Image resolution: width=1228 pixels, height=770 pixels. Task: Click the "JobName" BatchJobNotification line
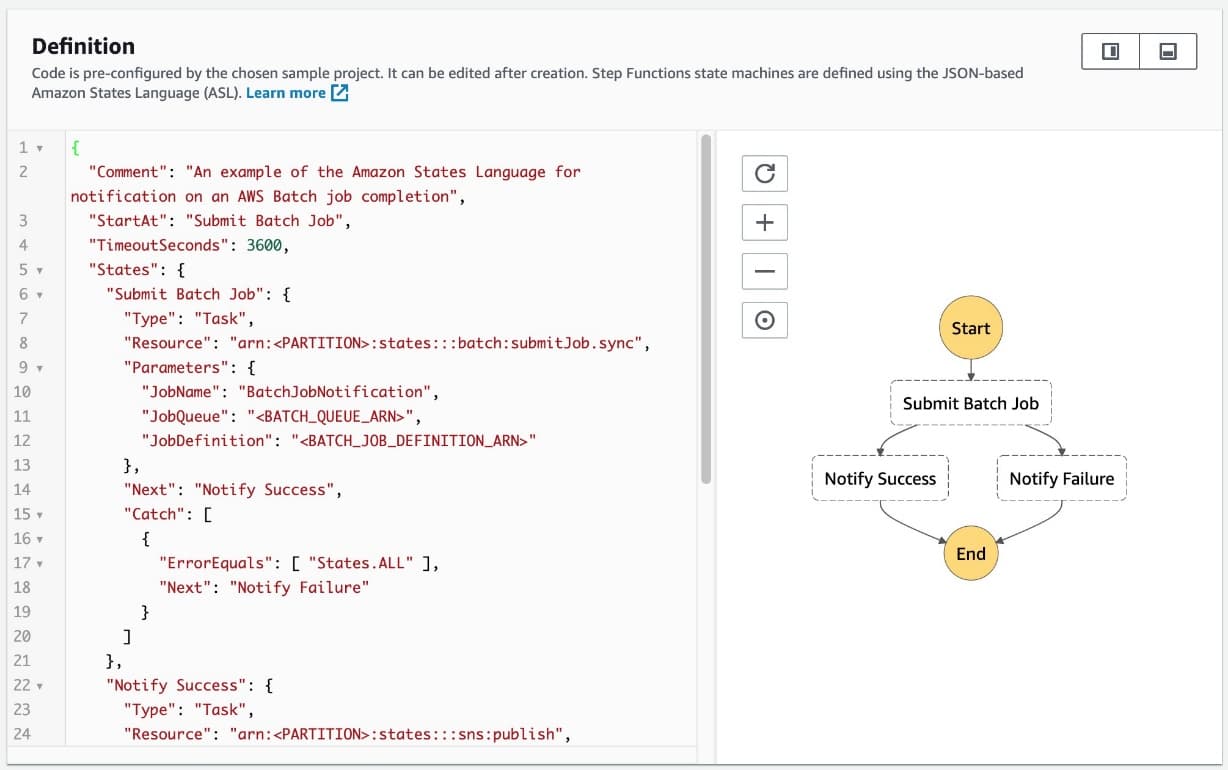pos(290,392)
